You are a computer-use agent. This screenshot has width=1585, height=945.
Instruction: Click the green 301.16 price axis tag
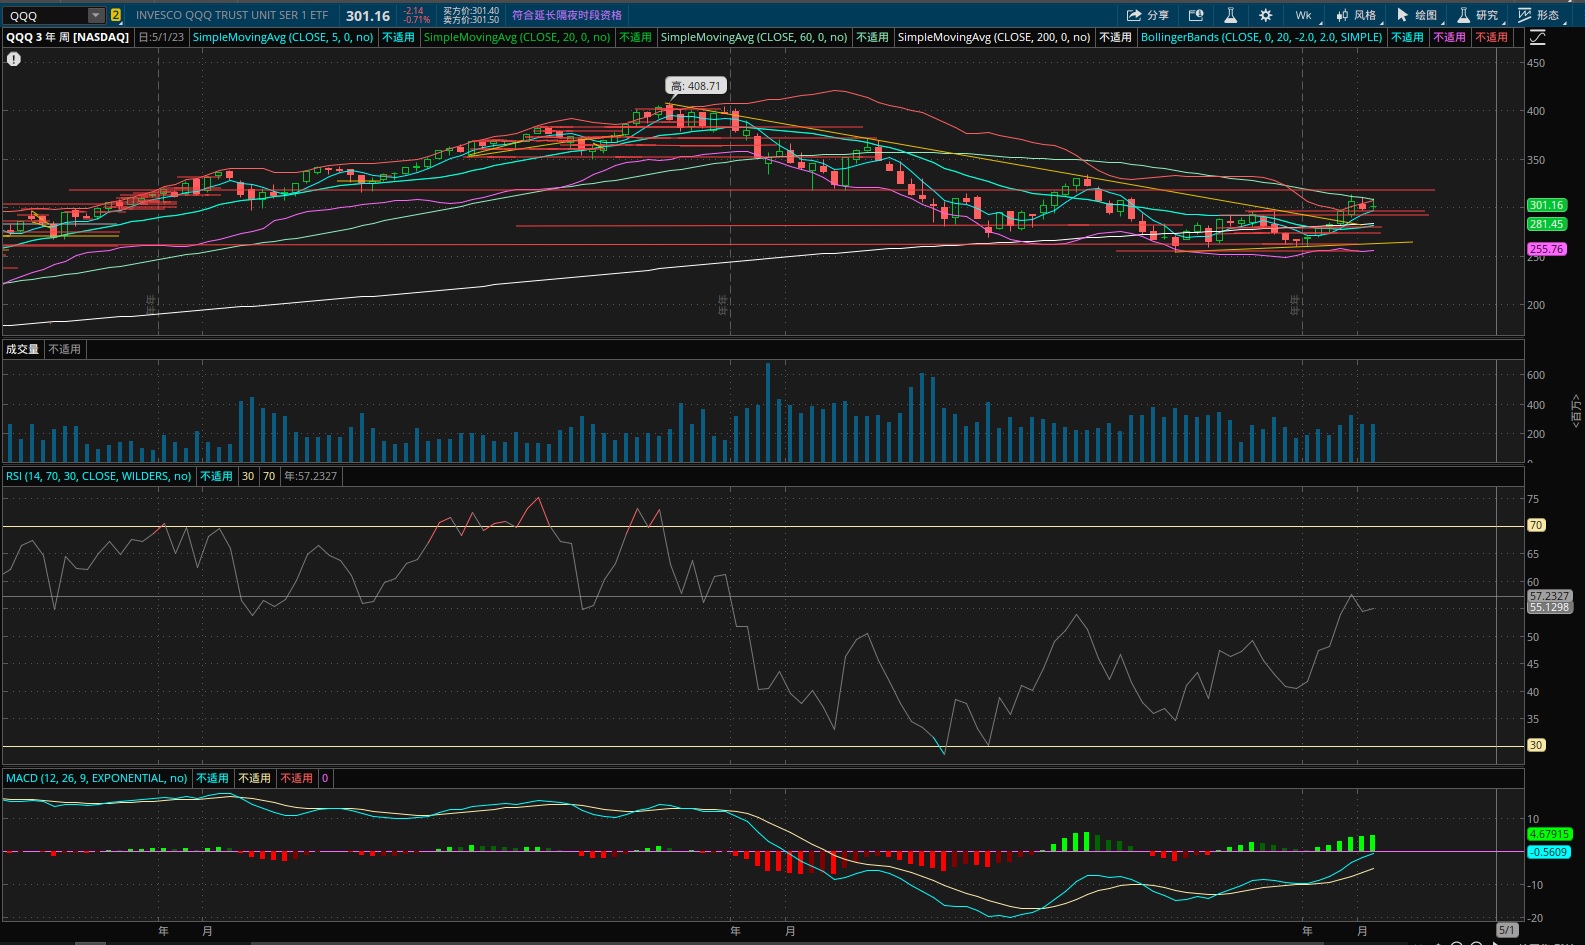click(1546, 205)
